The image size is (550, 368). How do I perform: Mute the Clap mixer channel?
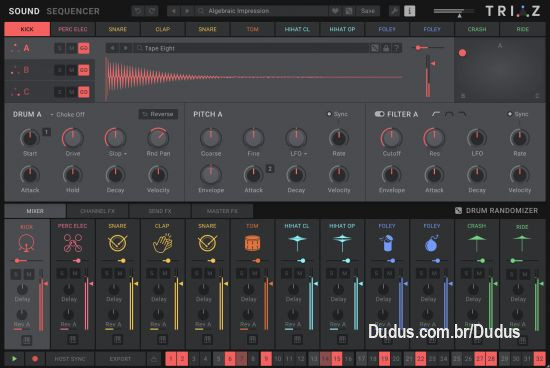[x=165, y=273]
